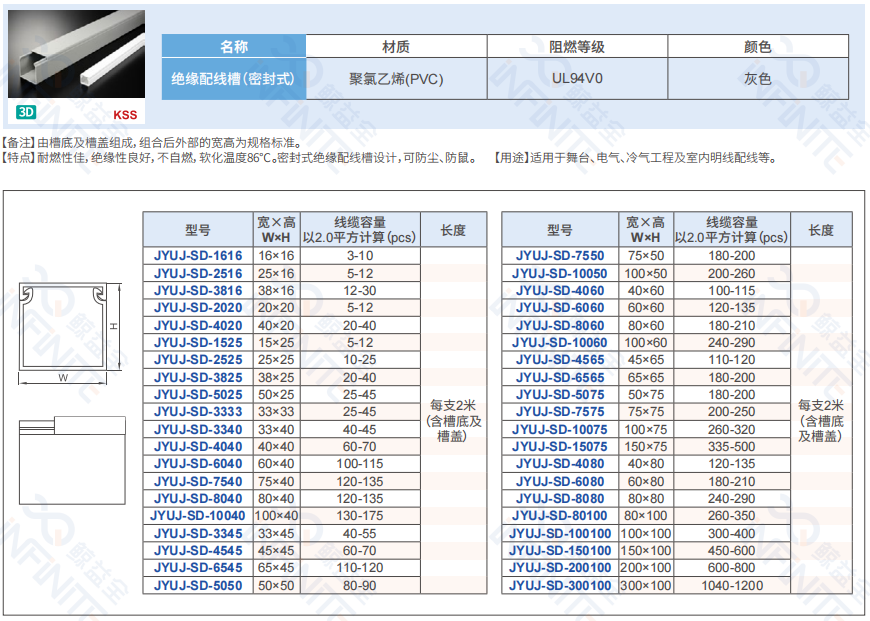Choose model JYUJ-SD-5050
Viewport: 870px width, 621px height.
(198, 586)
